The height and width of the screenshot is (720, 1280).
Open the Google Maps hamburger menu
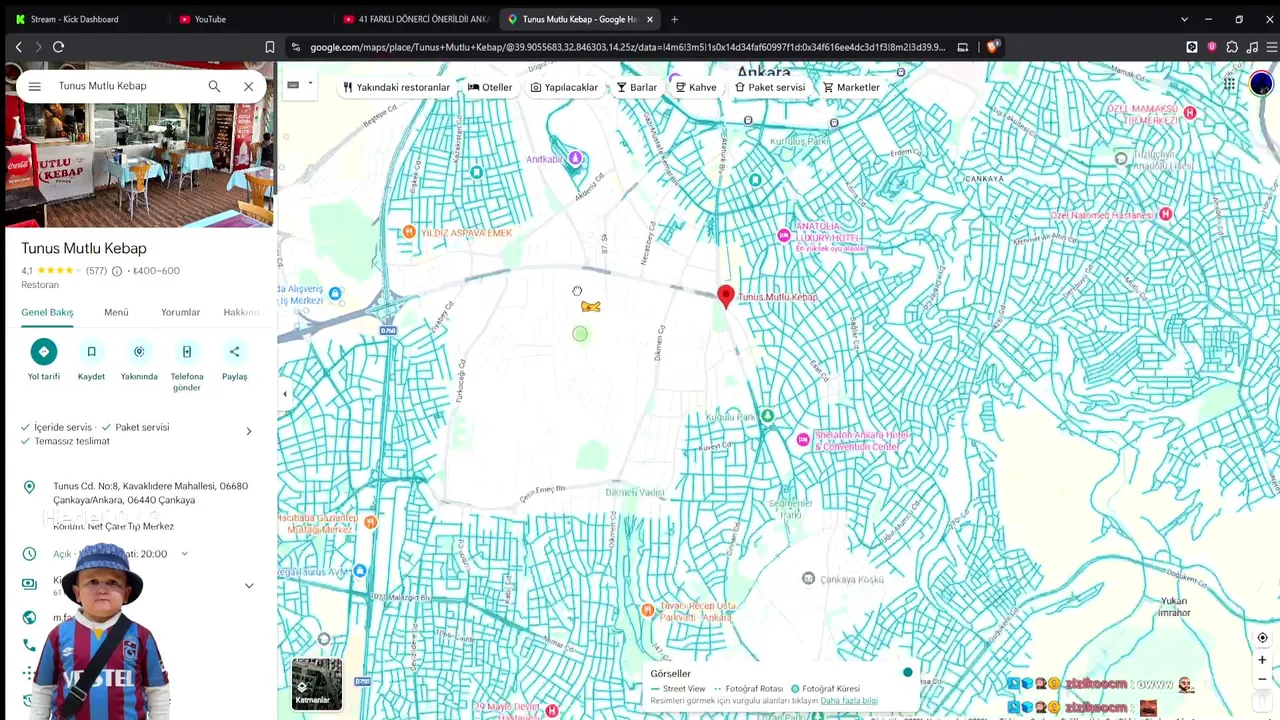(x=34, y=86)
